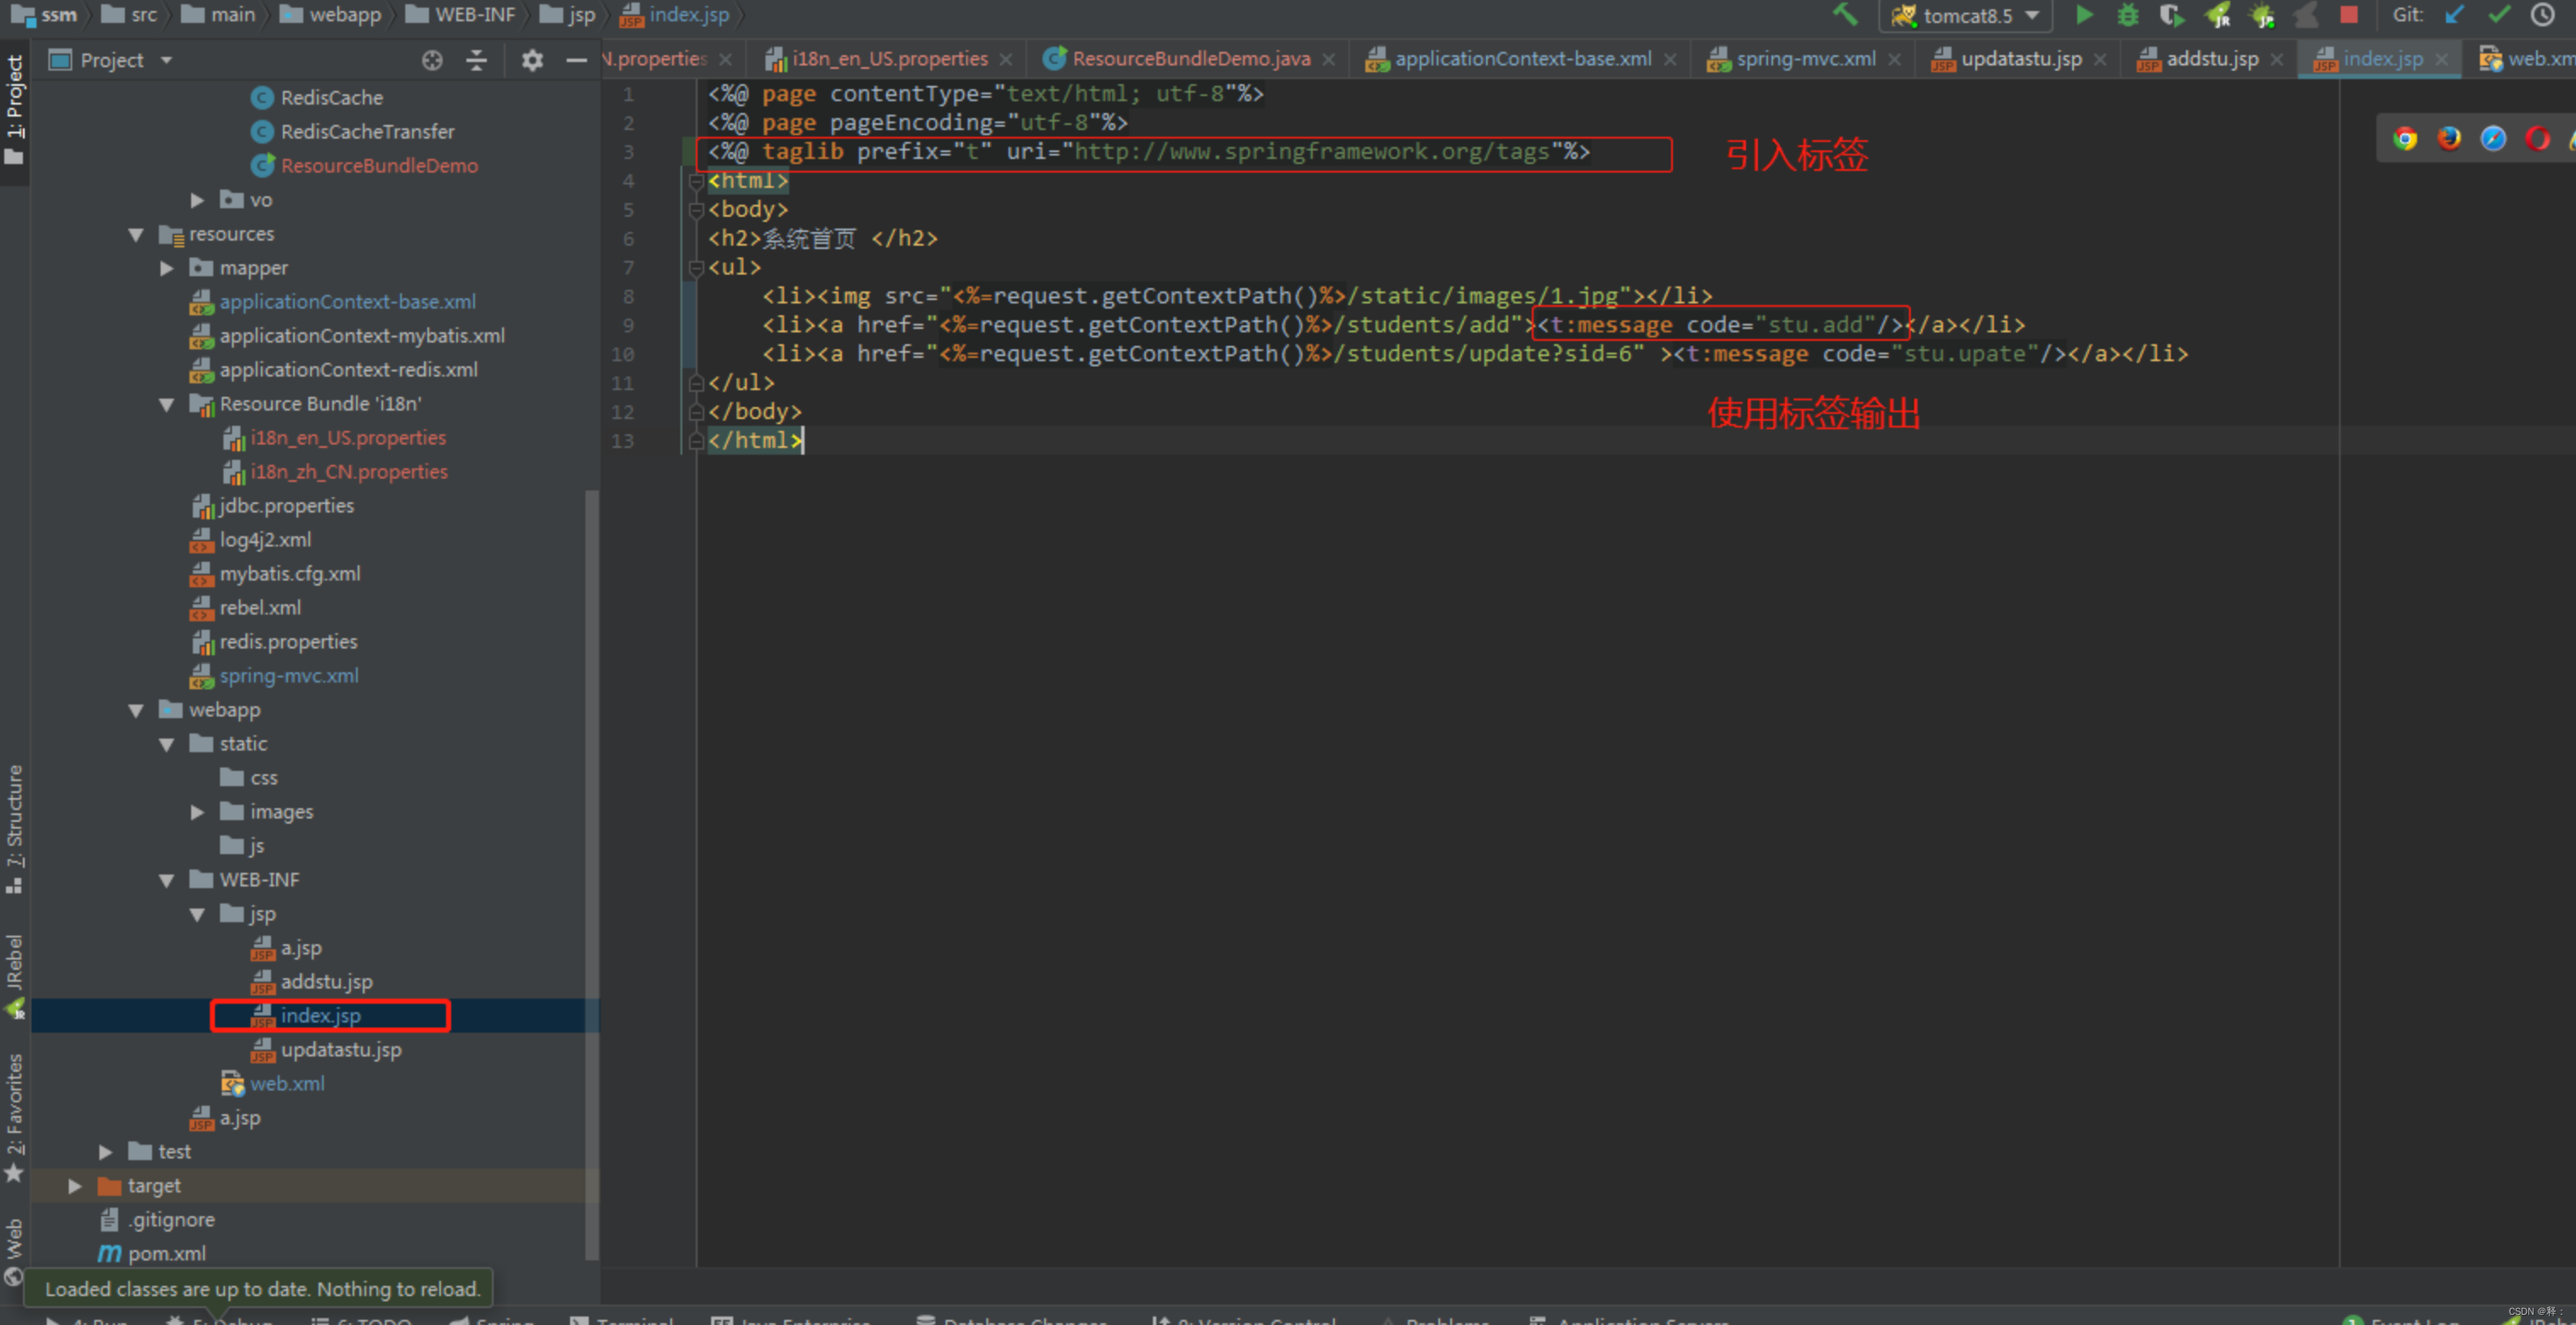Collapse the webapp folder
Screen dimensions: 2576x1325
[136, 710]
